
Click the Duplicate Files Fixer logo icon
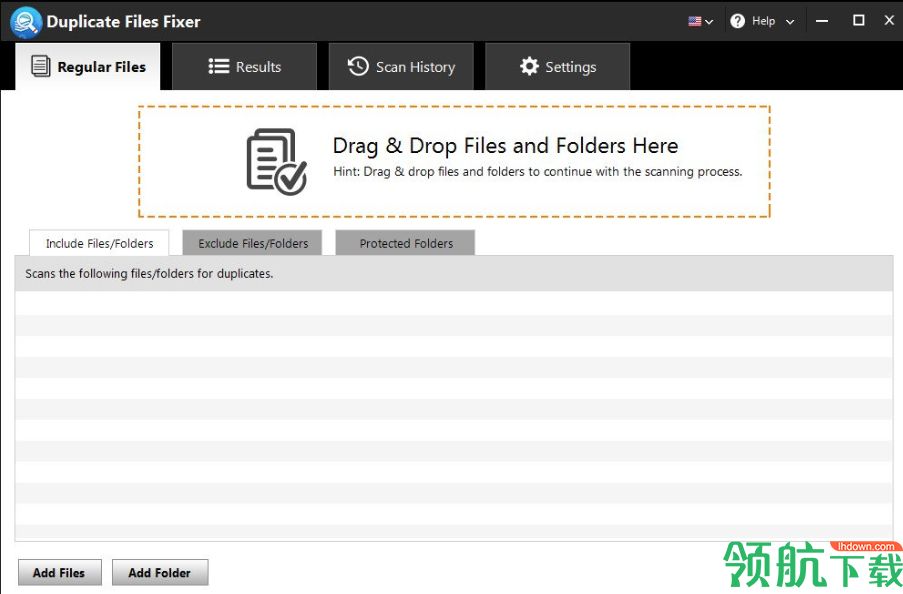pyautogui.click(x=25, y=21)
